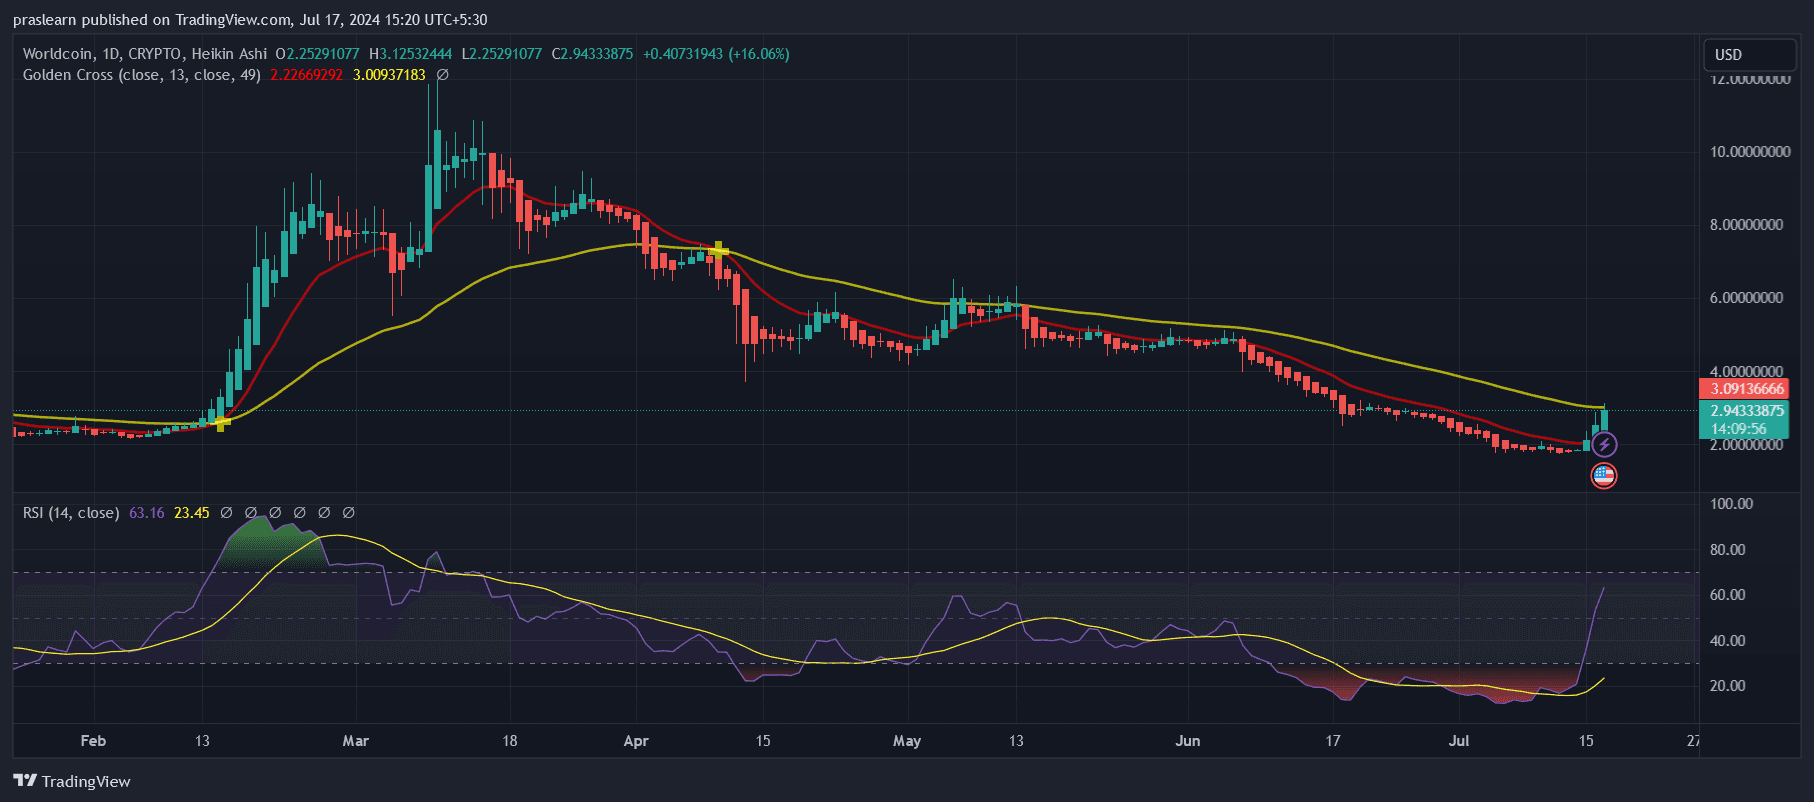This screenshot has width=1814, height=802.
Task: Click the Worldcoin symbol title
Action: pos(58,53)
